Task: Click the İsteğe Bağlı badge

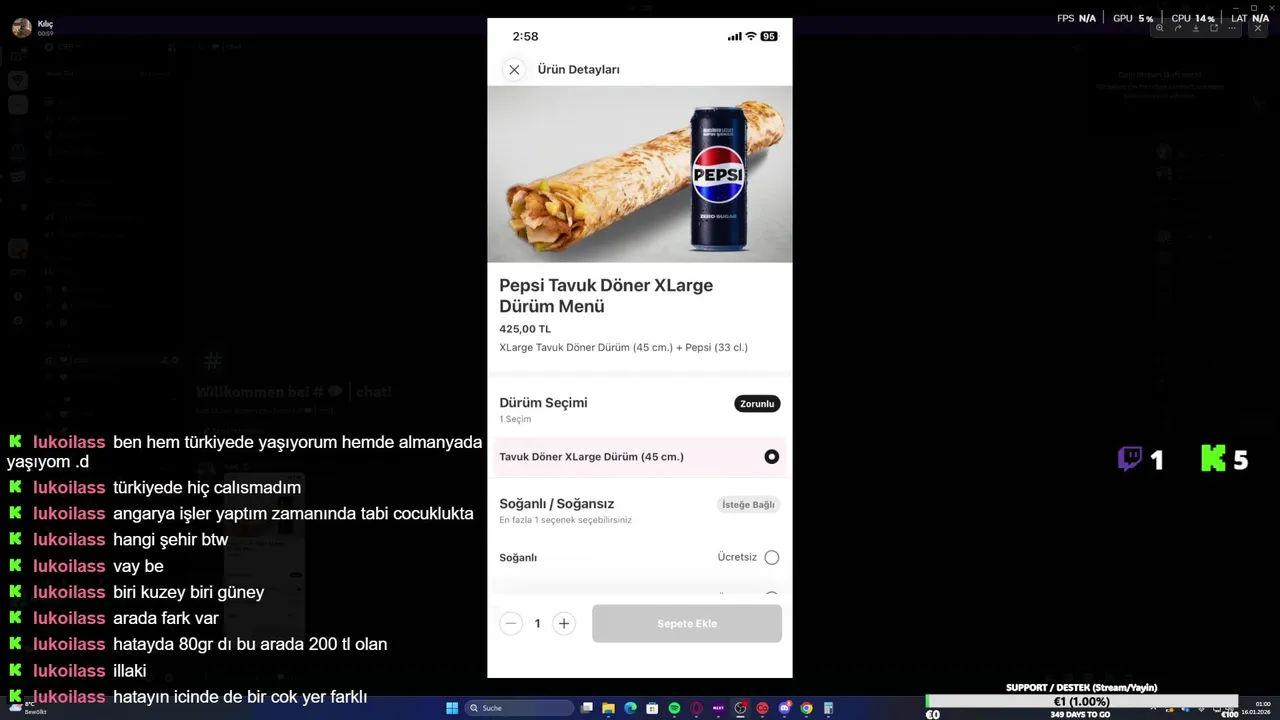Action: click(x=749, y=505)
